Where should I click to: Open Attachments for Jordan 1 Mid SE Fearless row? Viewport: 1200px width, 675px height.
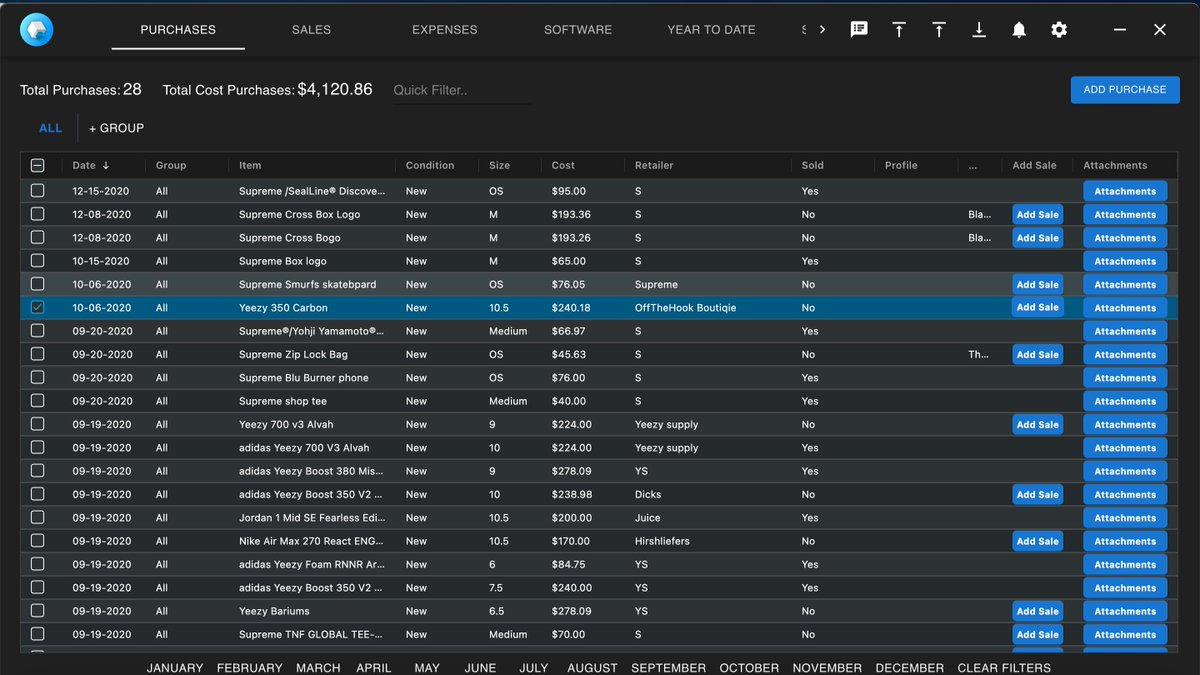tap(1125, 518)
